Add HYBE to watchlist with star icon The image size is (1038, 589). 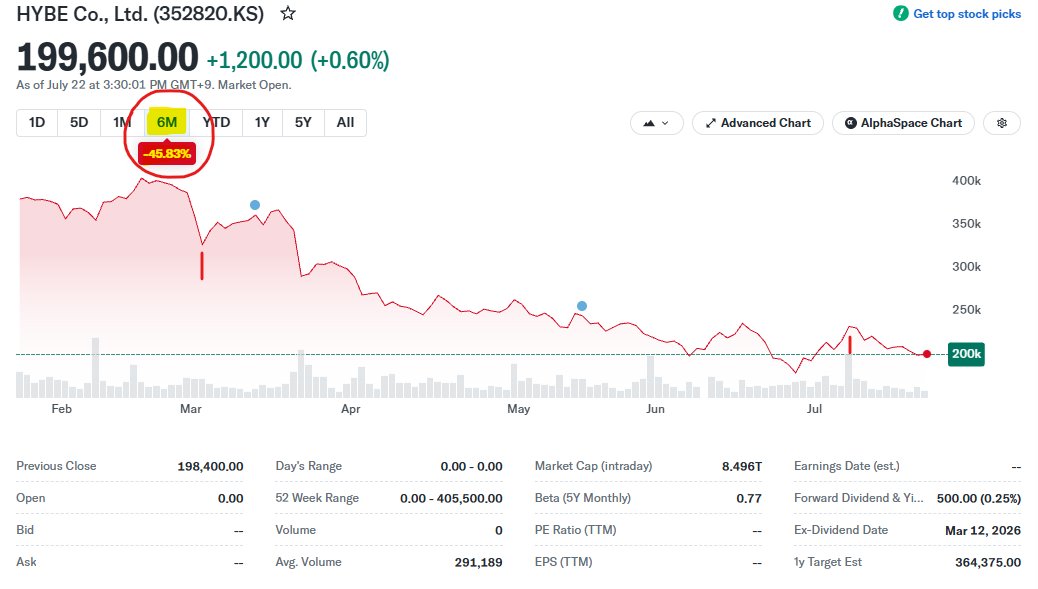[288, 13]
